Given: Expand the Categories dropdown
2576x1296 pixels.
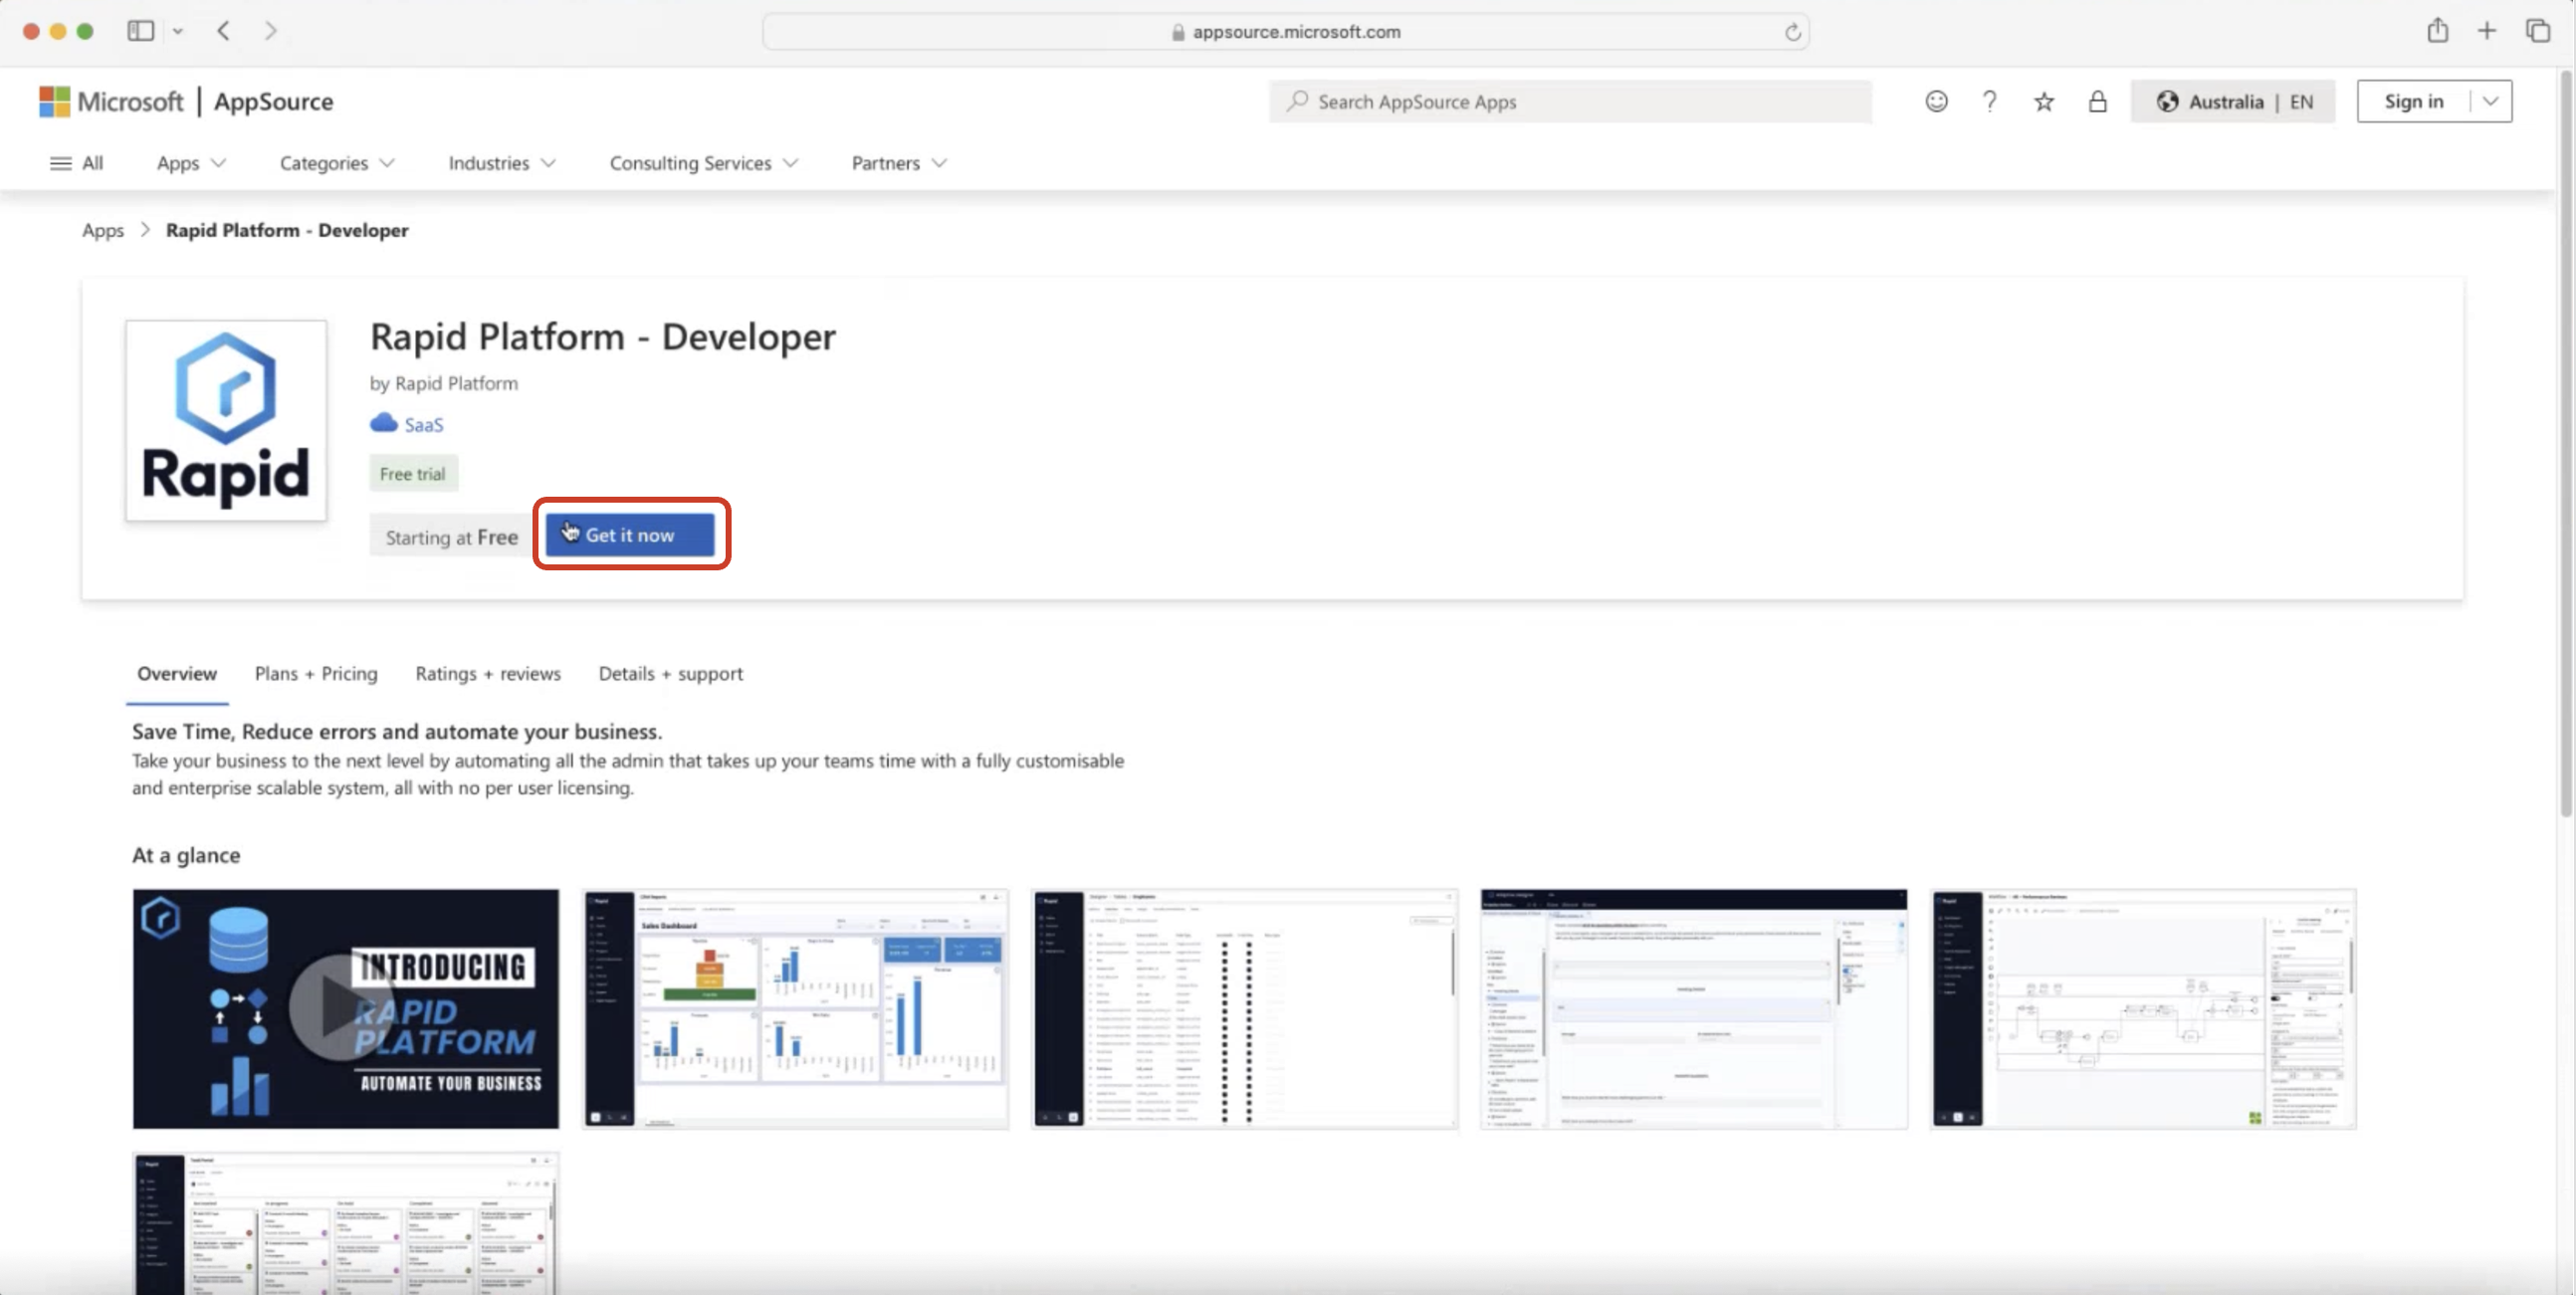Looking at the screenshot, I should pyautogui.click(x=337, y=163).
